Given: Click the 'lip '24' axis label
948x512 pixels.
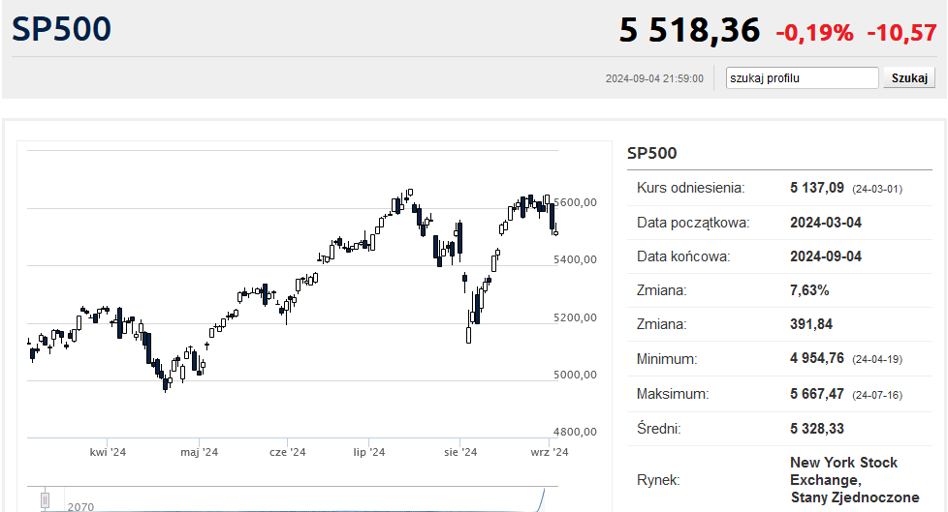Looking at the screenshot, I should [369, 452].
